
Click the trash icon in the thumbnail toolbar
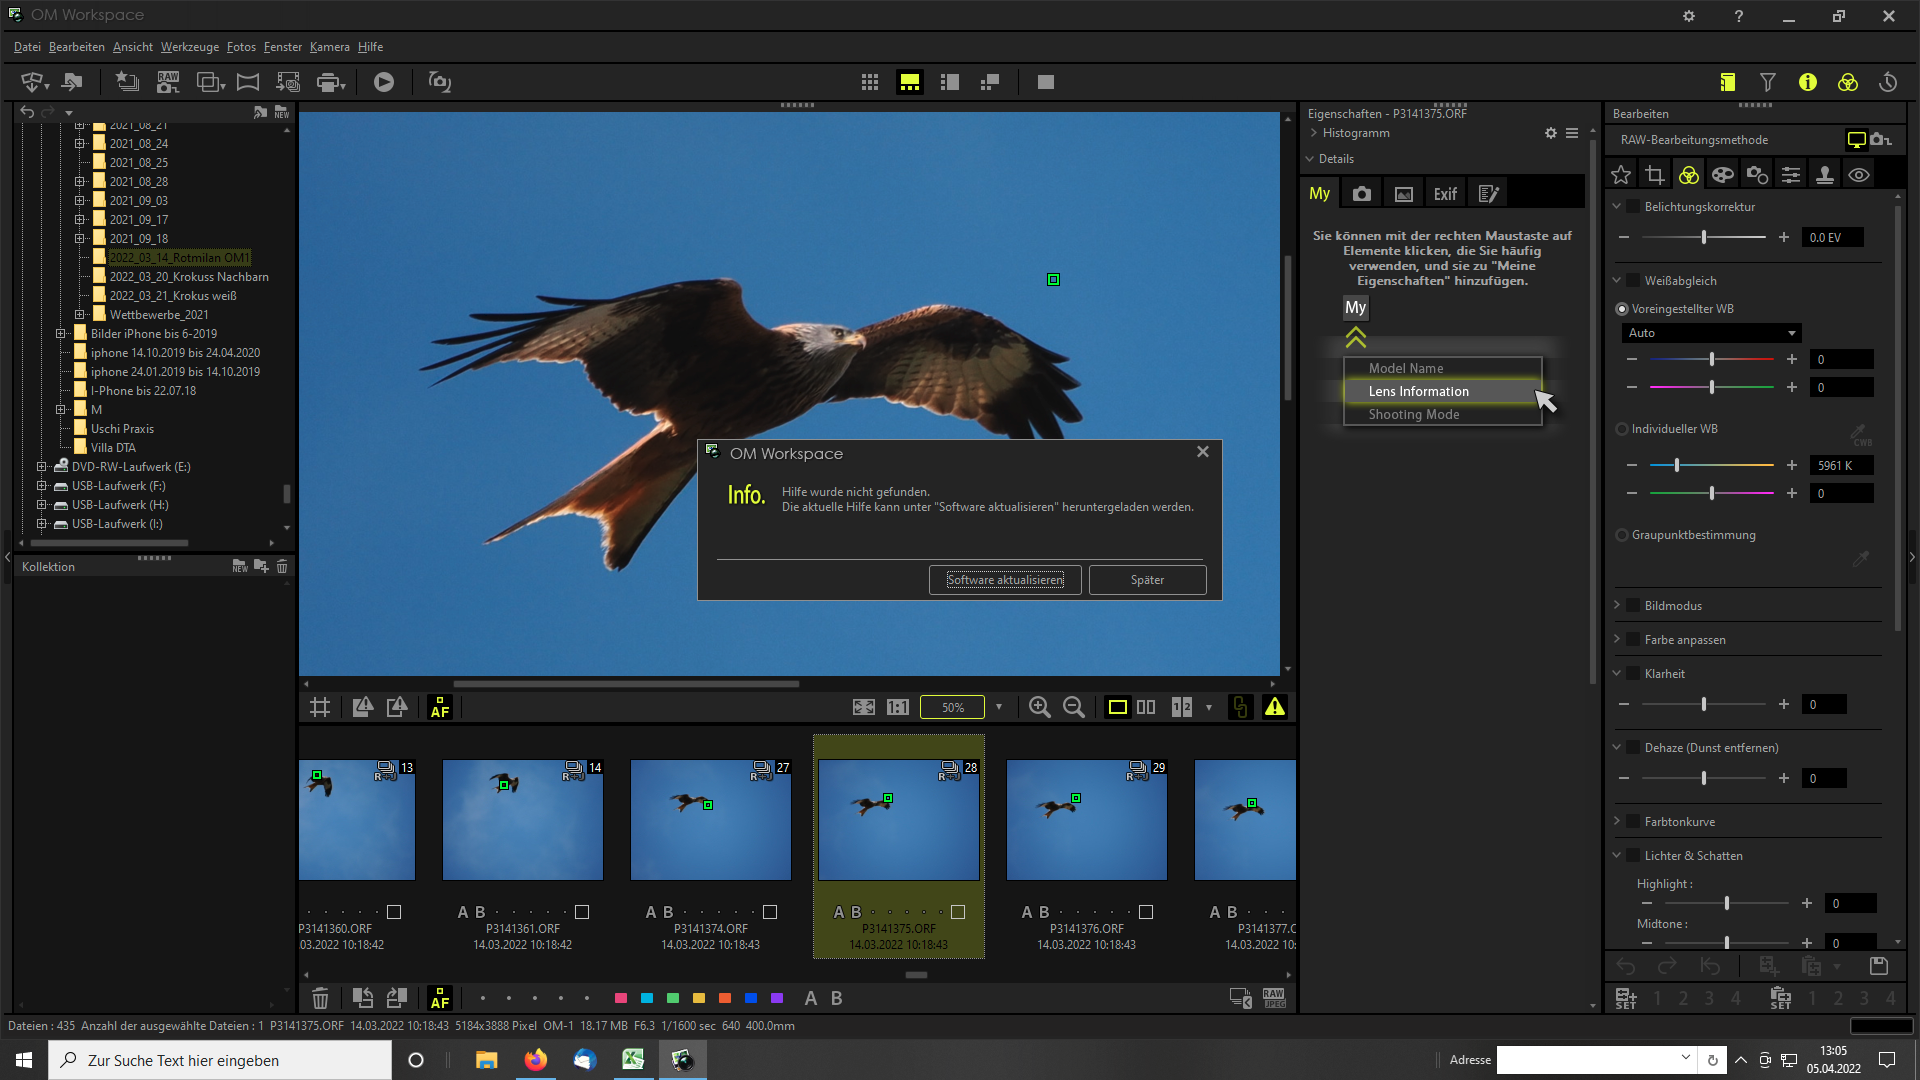320,998
